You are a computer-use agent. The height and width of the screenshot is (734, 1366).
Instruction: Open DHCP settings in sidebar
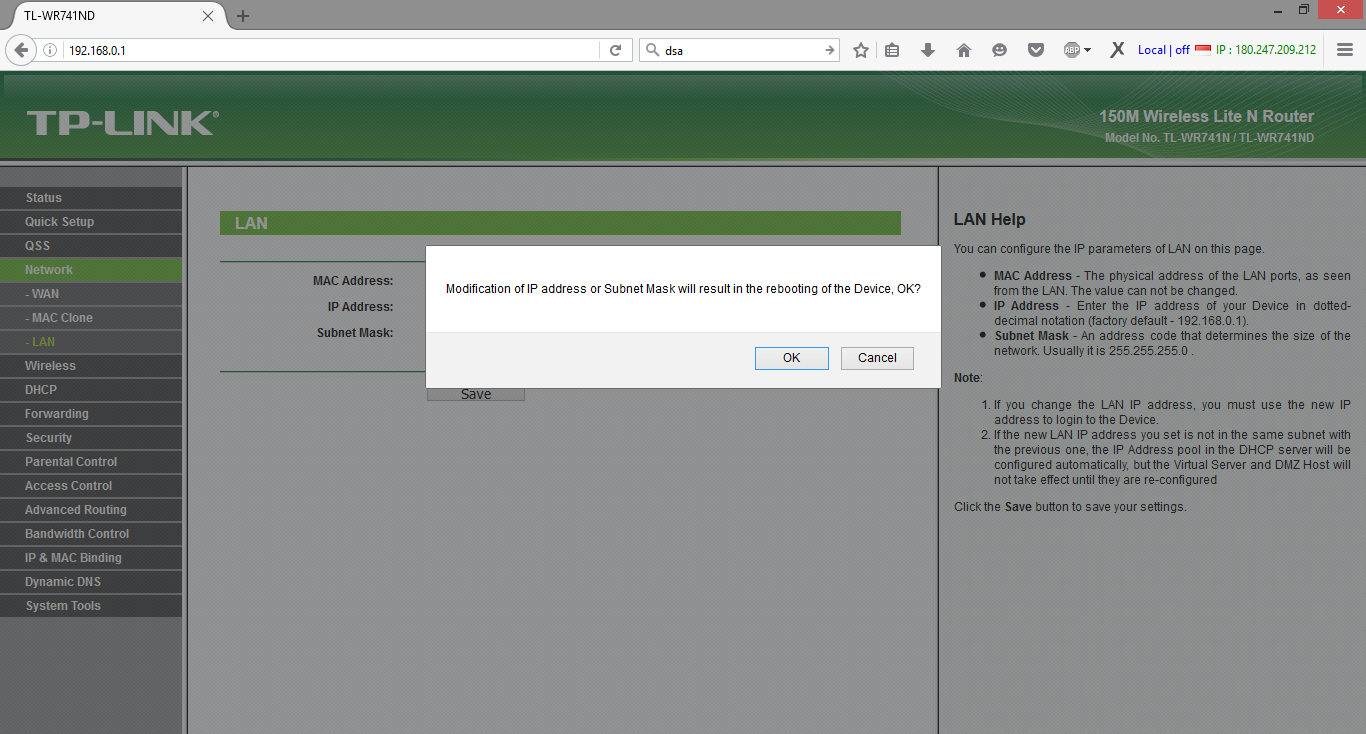[91, 390]
